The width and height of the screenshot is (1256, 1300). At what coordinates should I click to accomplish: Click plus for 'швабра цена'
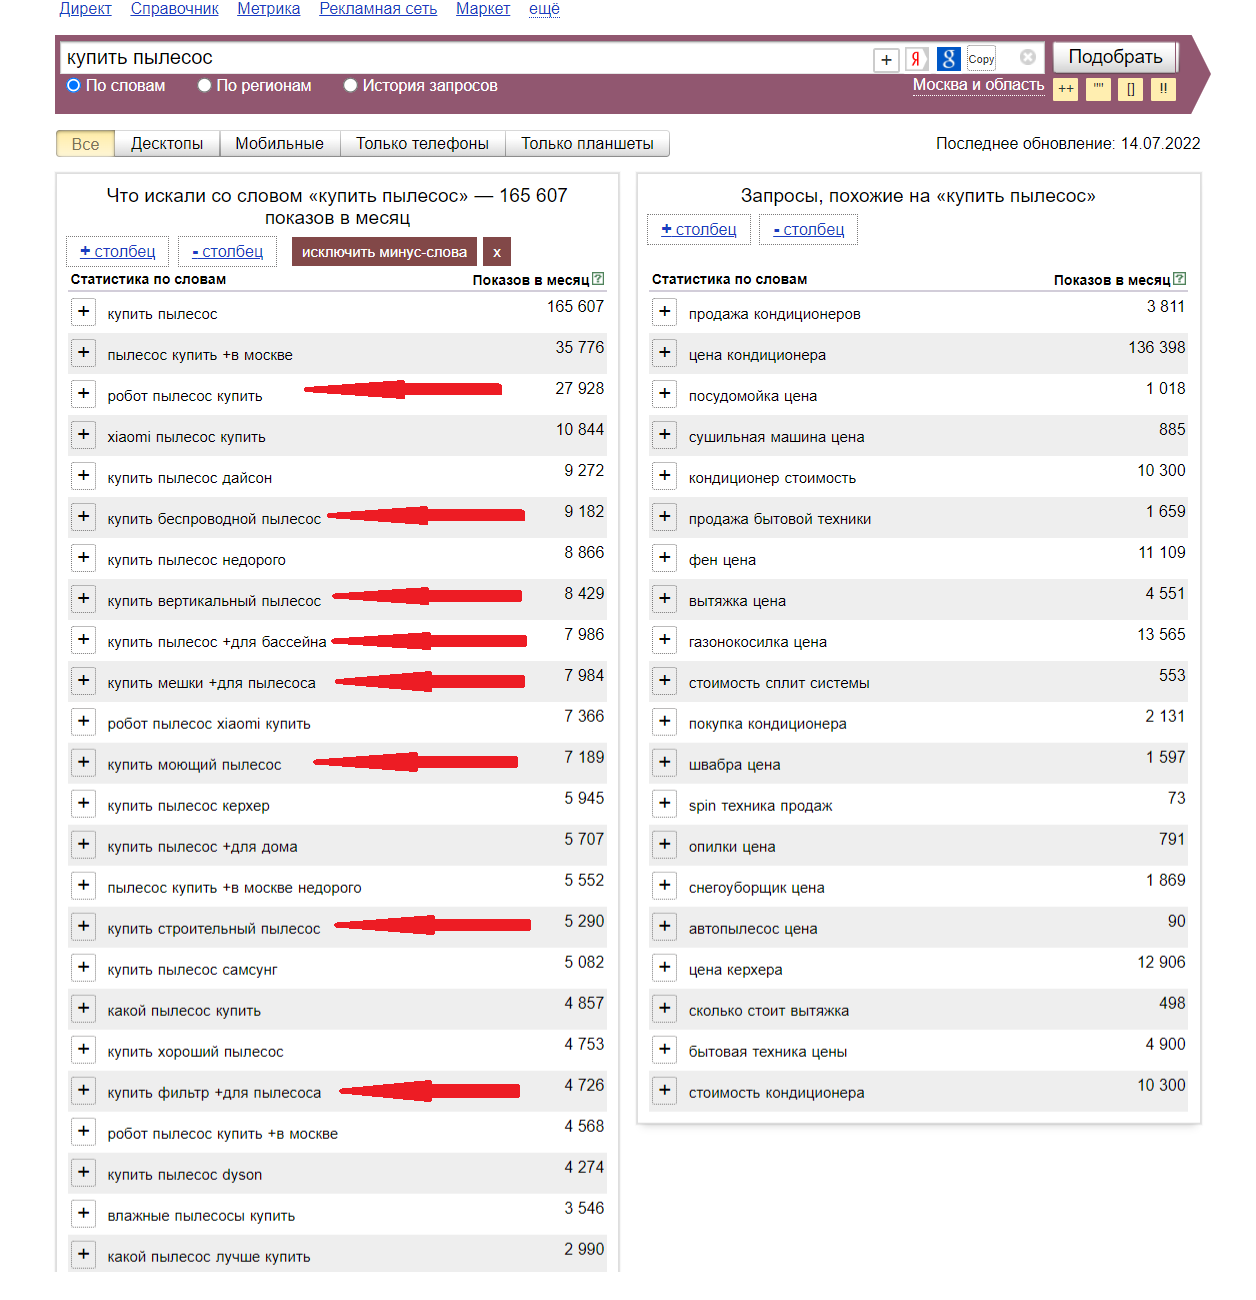click(x=665, y=763)
